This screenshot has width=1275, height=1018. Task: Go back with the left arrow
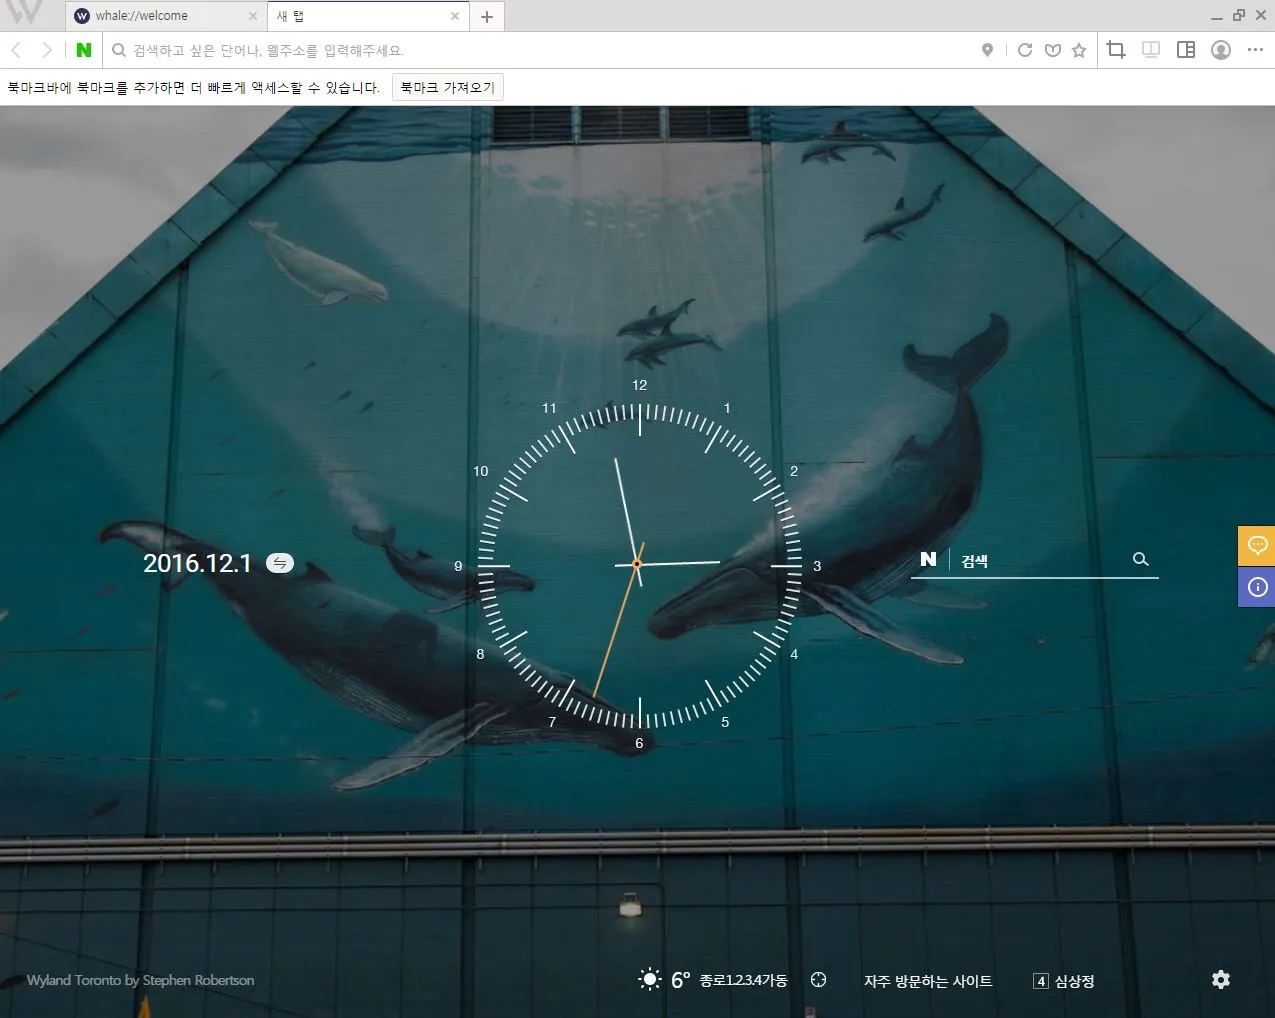[x=16, y=50]
